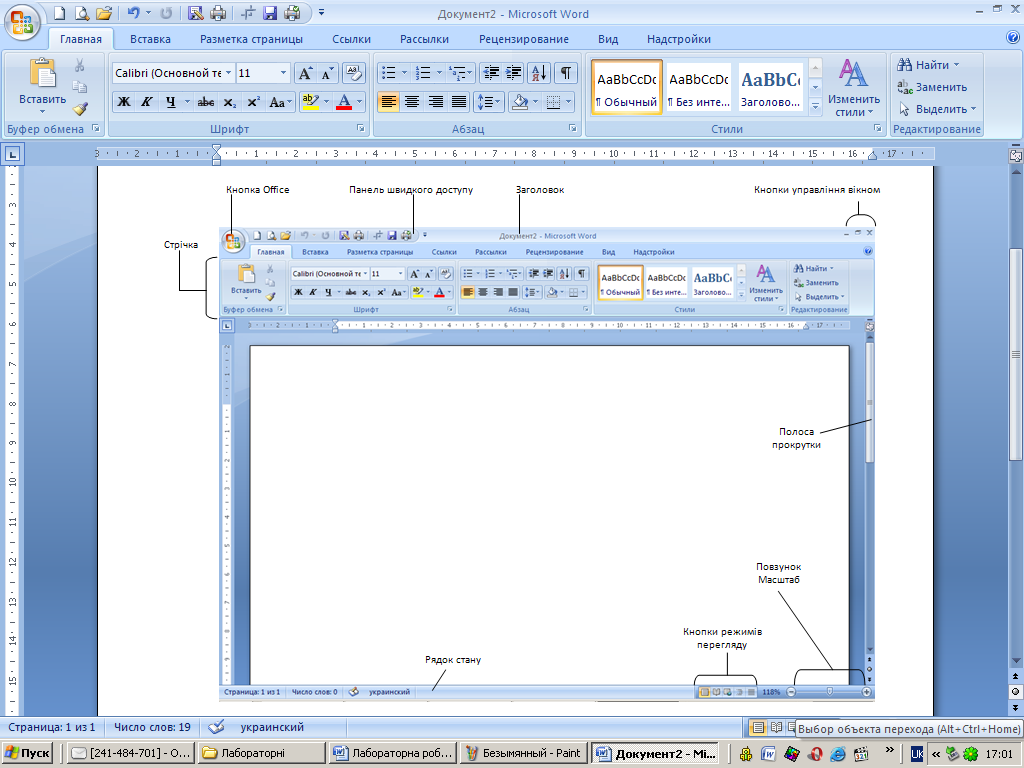Switch to print layout view in status bar
1024x768 pixels.
pos(758,727)
